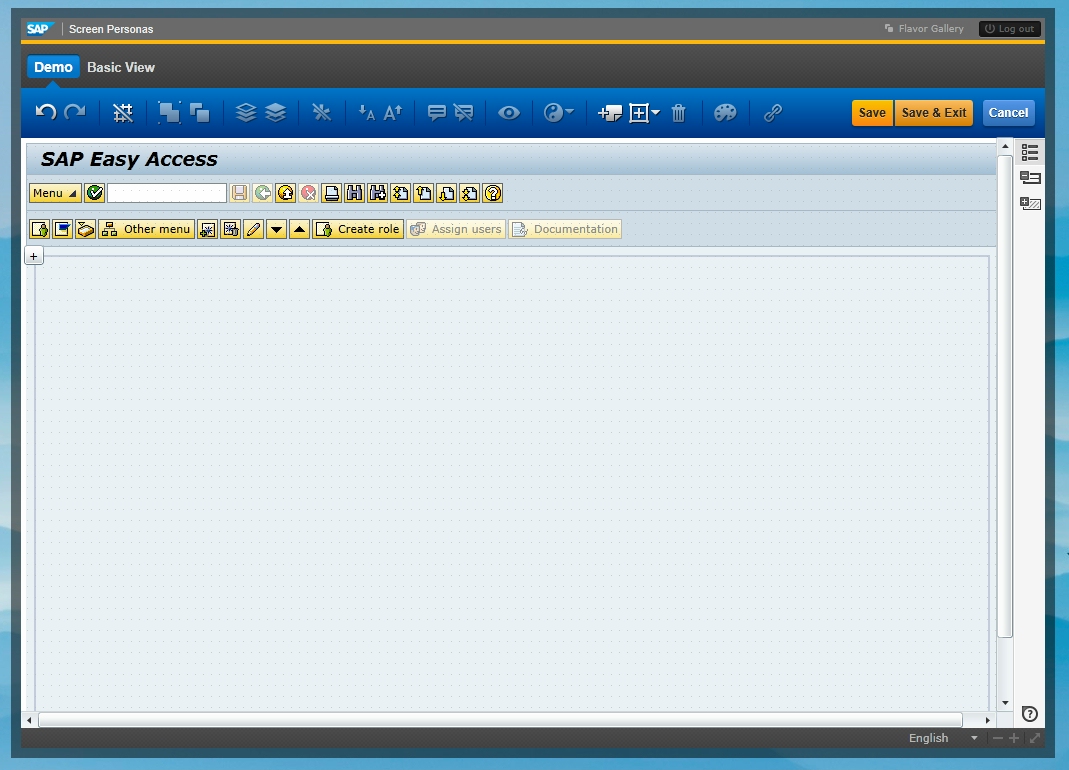Viewport: 1069px width, 770px height.
Task: Click the Redo arrow in the editor toolbar
Action: pos(75,112)
